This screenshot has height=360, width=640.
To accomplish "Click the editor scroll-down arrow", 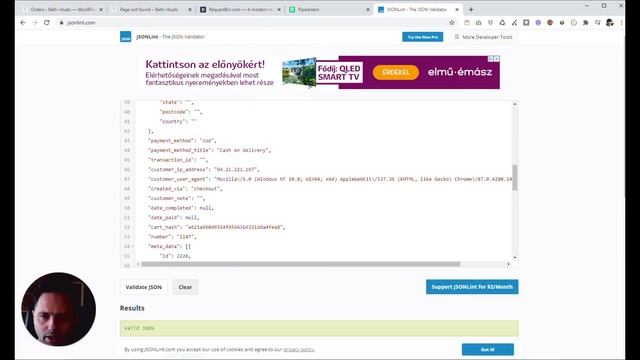I will pos(515,258).
